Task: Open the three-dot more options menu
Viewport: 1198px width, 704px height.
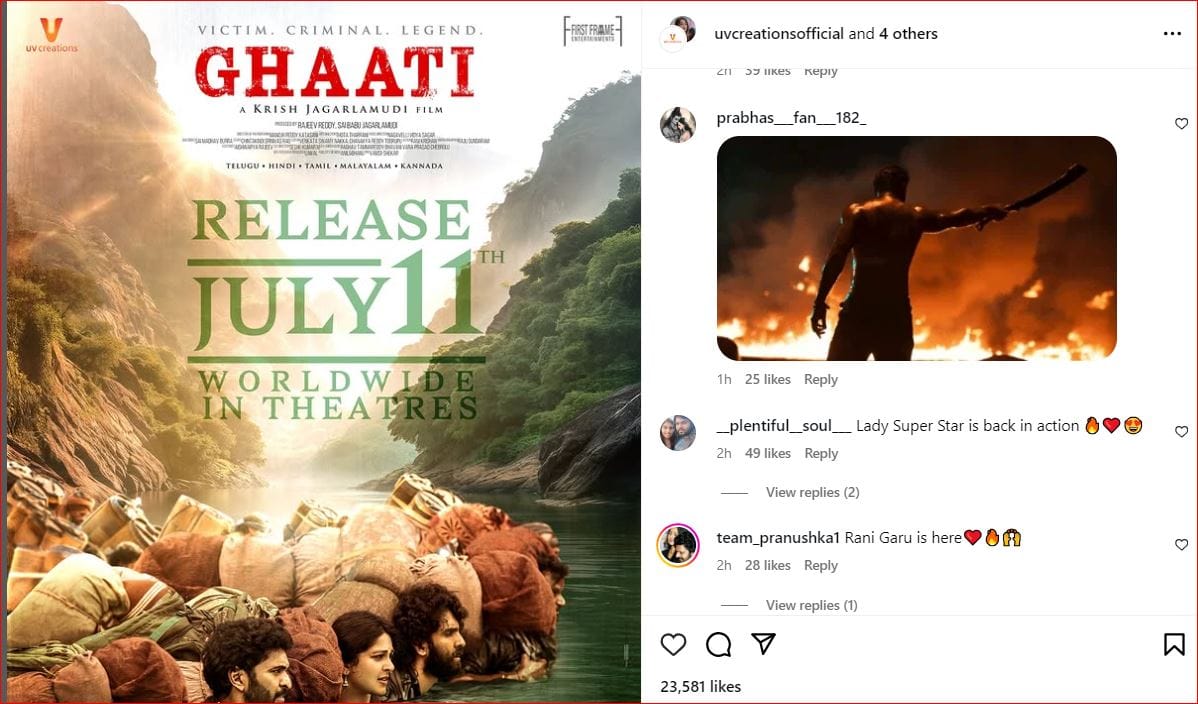Action: point(1172,34)
